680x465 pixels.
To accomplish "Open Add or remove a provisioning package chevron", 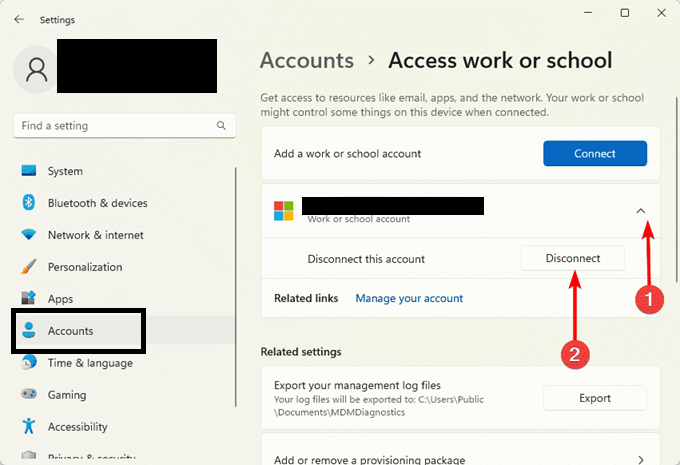I will pyautogui.click(x=641, y=459).
